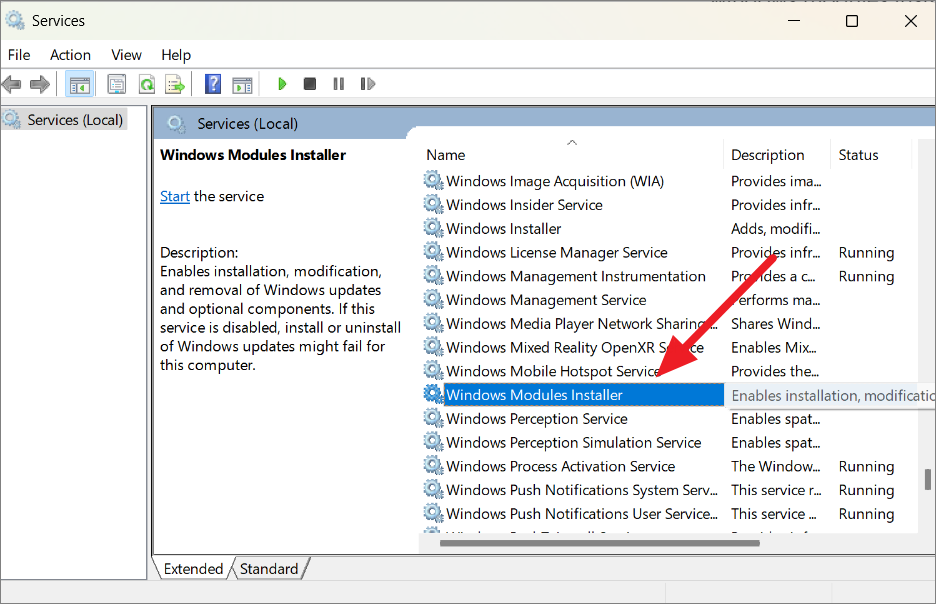
Task: Select the Windows Installer service name
Action: [504, 229]
